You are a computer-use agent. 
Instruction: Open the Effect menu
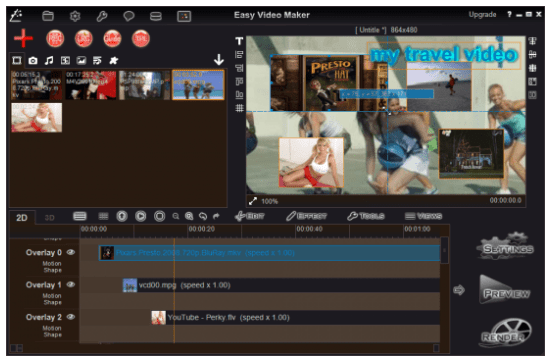pos(306,216)
